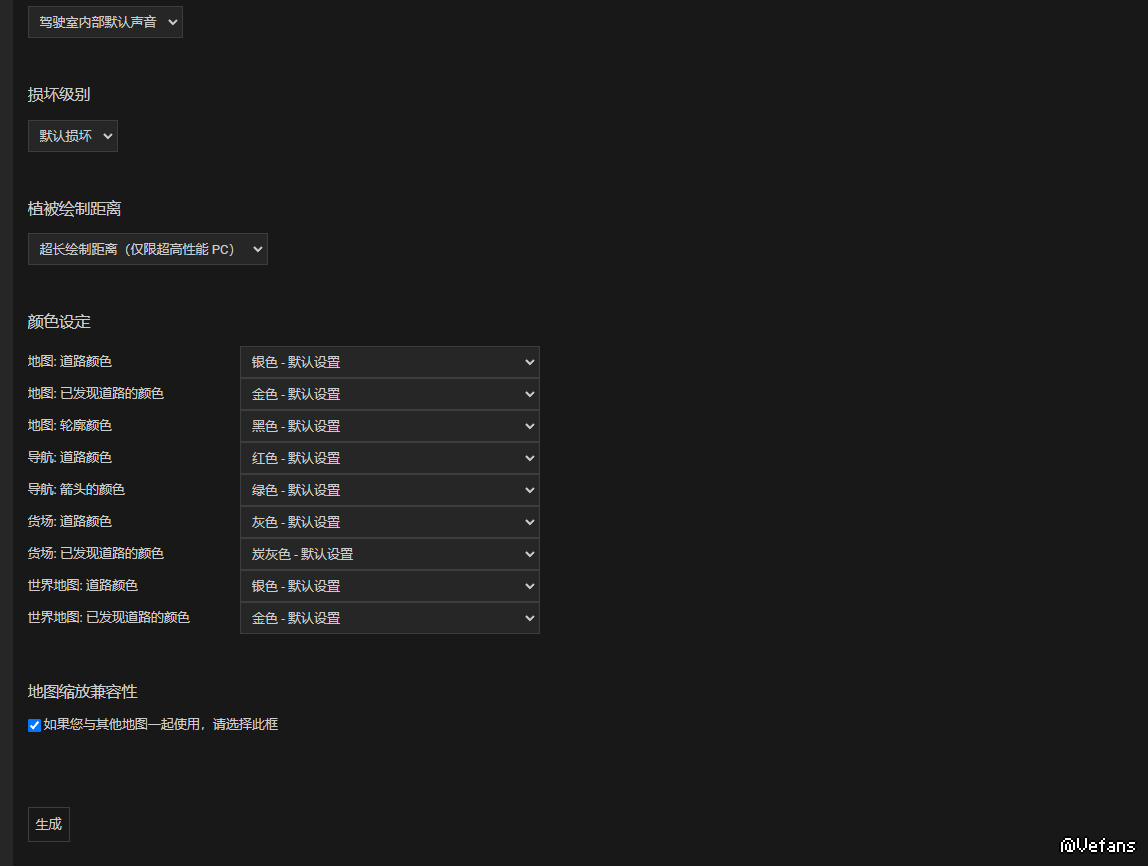Expand the 地图: 已发现道路的颜色 dropdown
The width and height of the screenshot is (1148, 866).
[x=389, y=394]
